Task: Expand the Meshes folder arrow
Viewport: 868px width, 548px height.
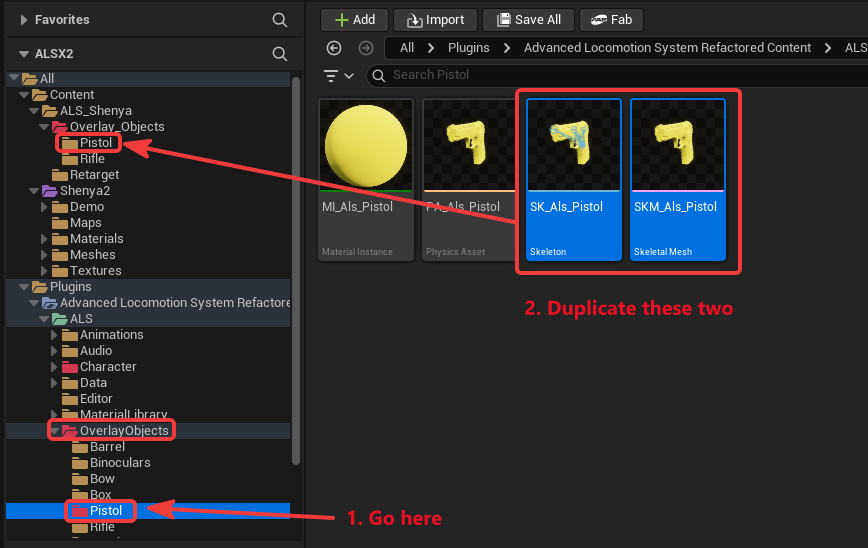Action: [44, 255]
